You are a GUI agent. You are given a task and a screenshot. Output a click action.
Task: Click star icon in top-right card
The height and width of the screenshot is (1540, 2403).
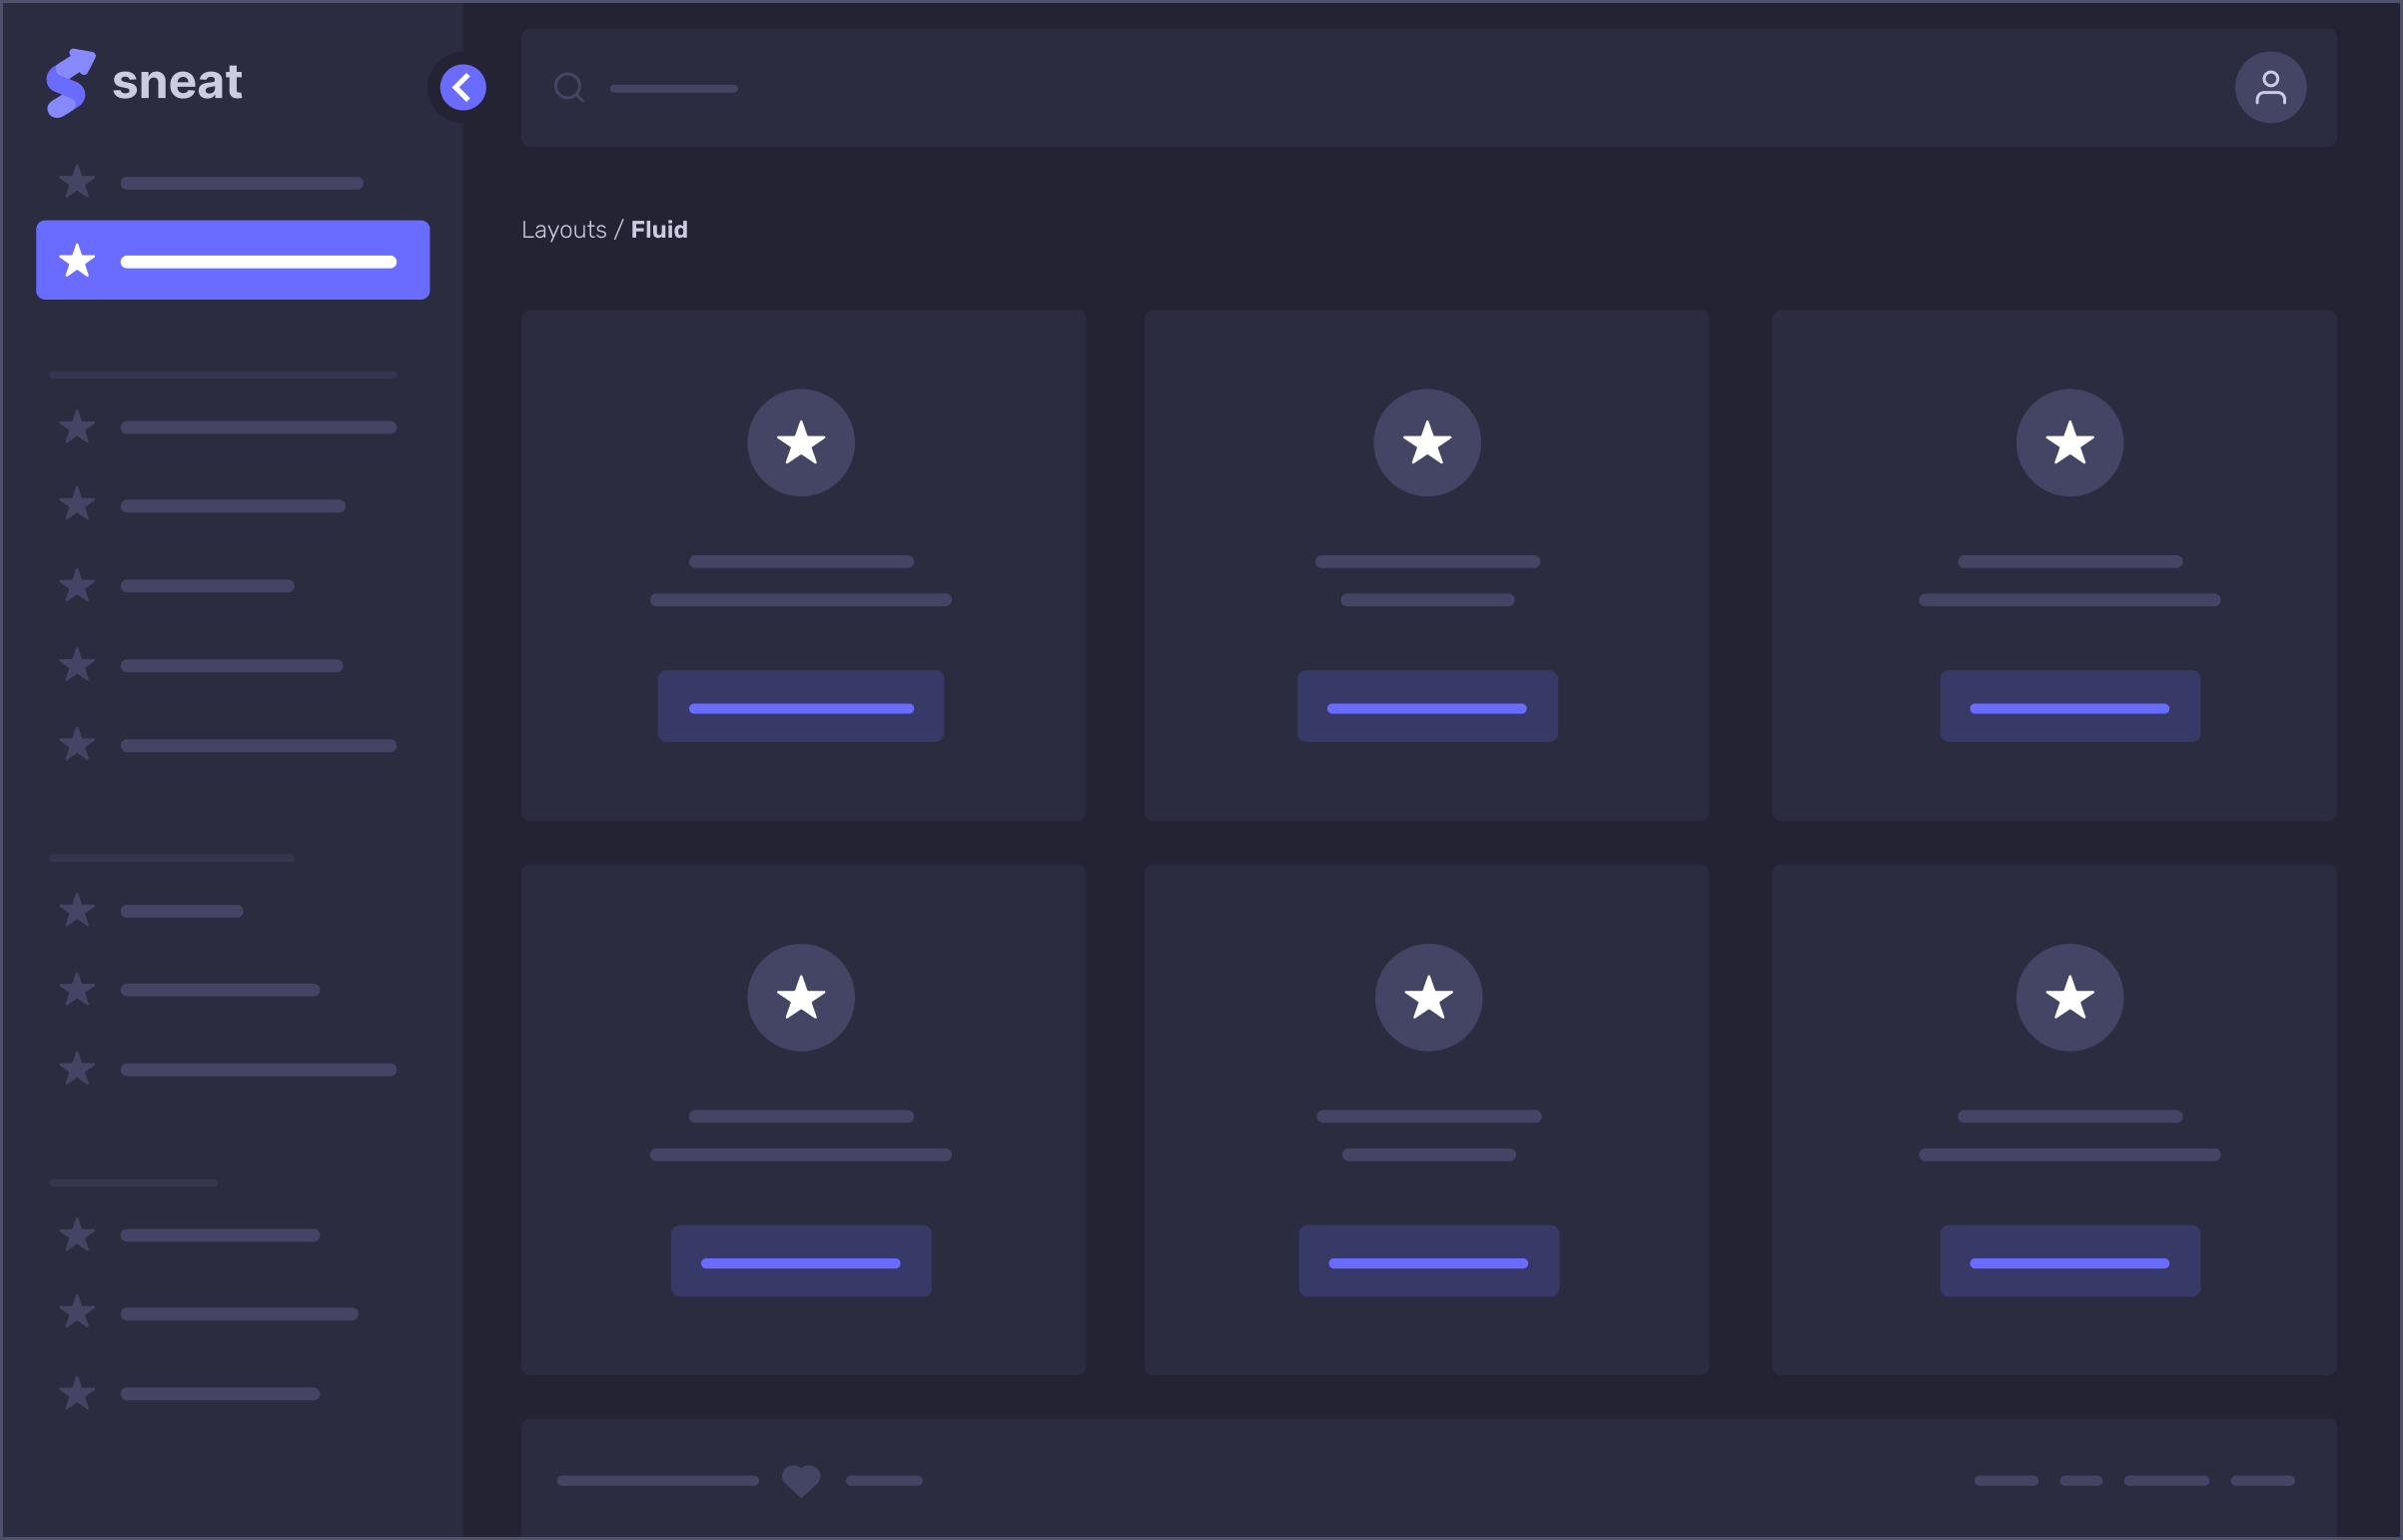point(2069,443)
